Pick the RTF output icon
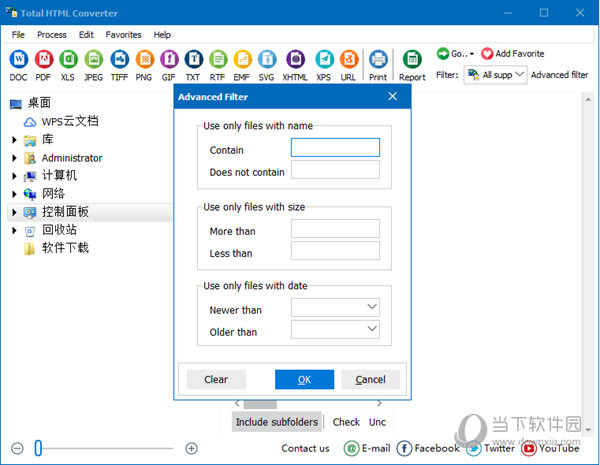 pos(218,59)
